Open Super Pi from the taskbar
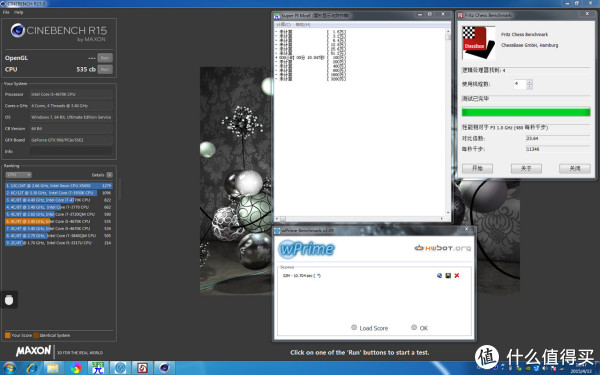The height and width of the screenshot is (375, 600). pos(98,368)
